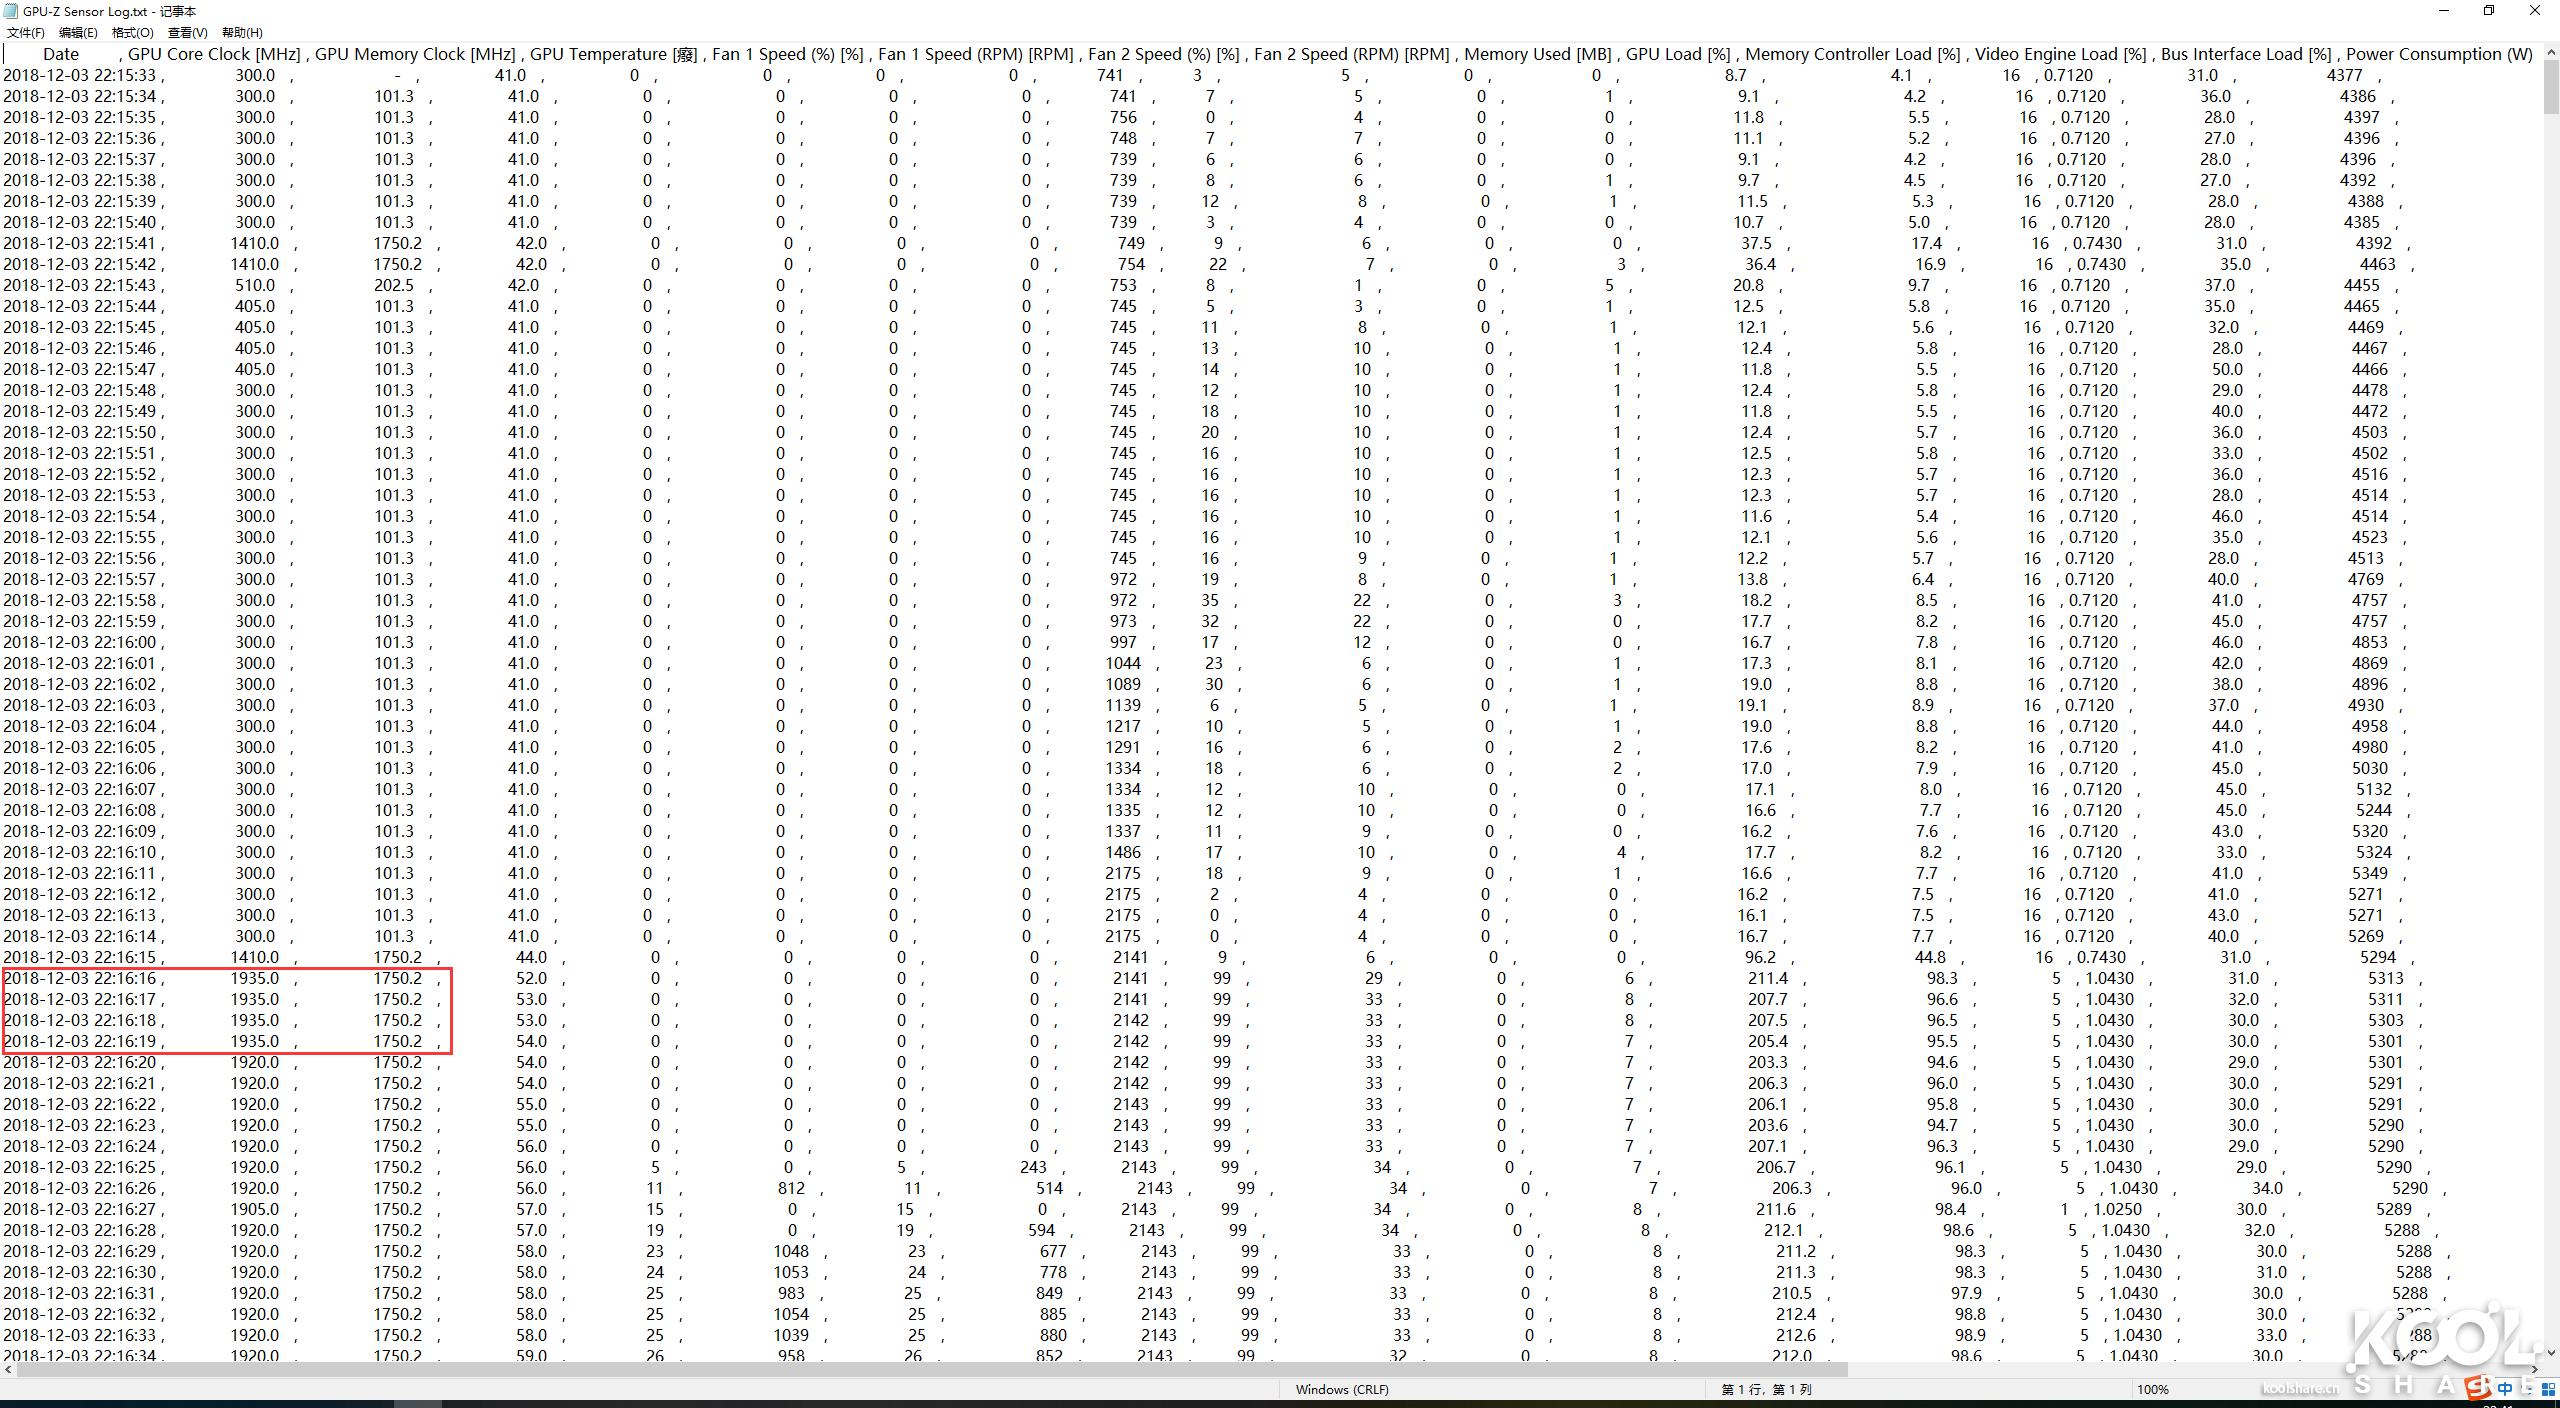Restore down the Notepad window

click(2489, 11)
